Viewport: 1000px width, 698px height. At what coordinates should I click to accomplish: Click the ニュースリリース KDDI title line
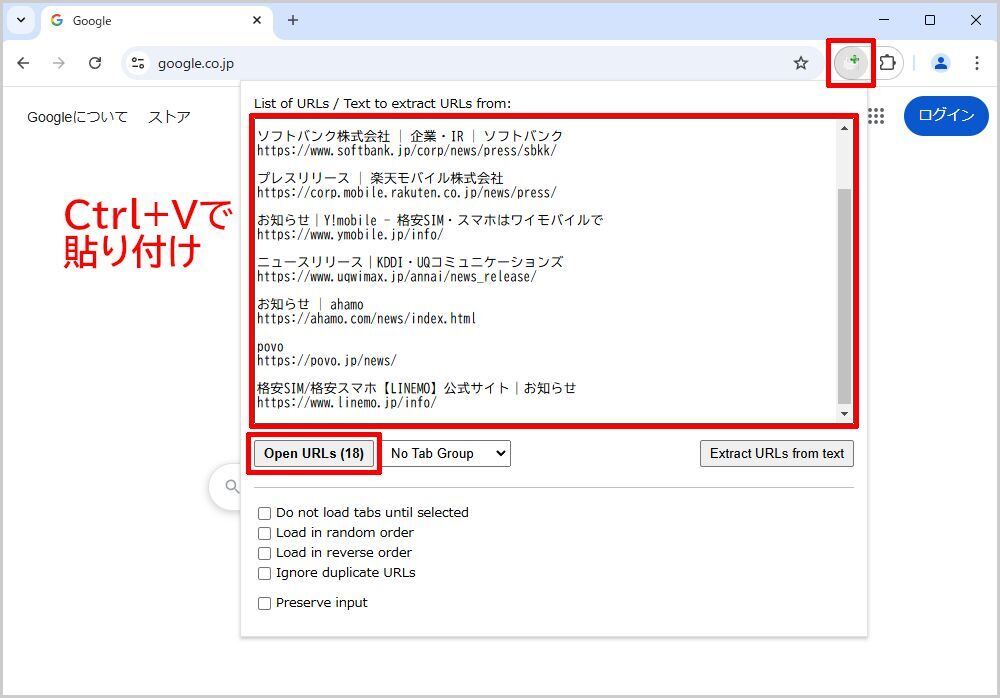pyautogui.click(x=410, y=262)
